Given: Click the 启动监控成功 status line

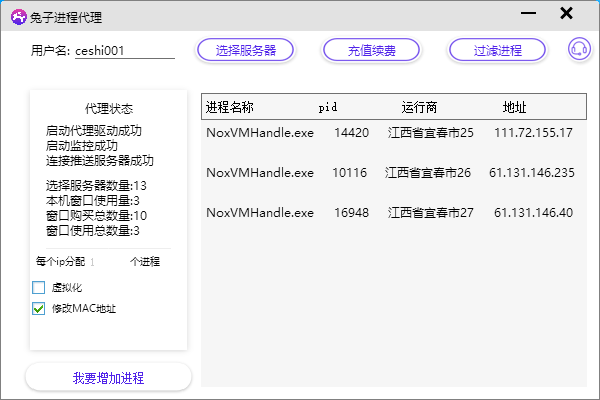Looking at the screenshot, I should coord(82,146).
